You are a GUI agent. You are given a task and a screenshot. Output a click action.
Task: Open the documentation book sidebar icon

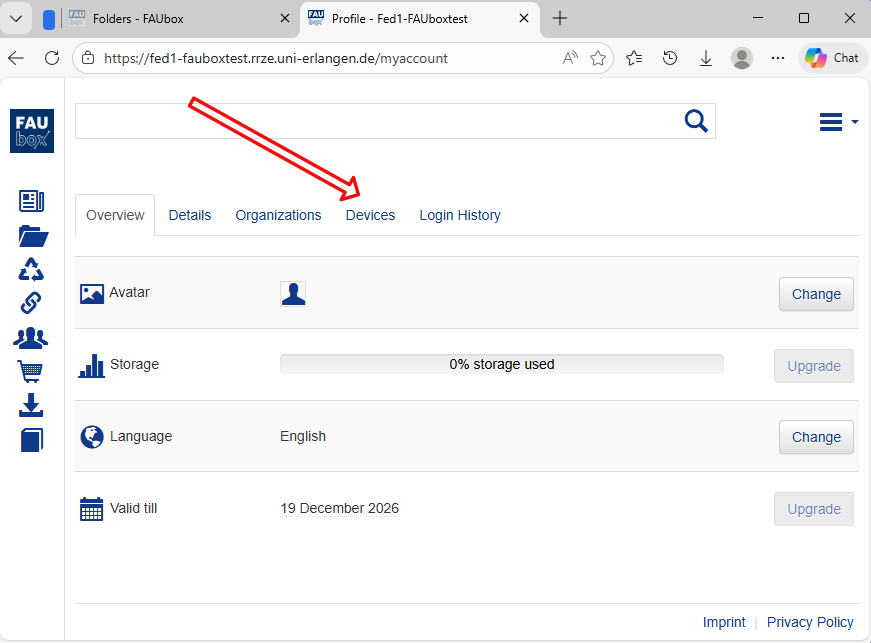point(32,440)
